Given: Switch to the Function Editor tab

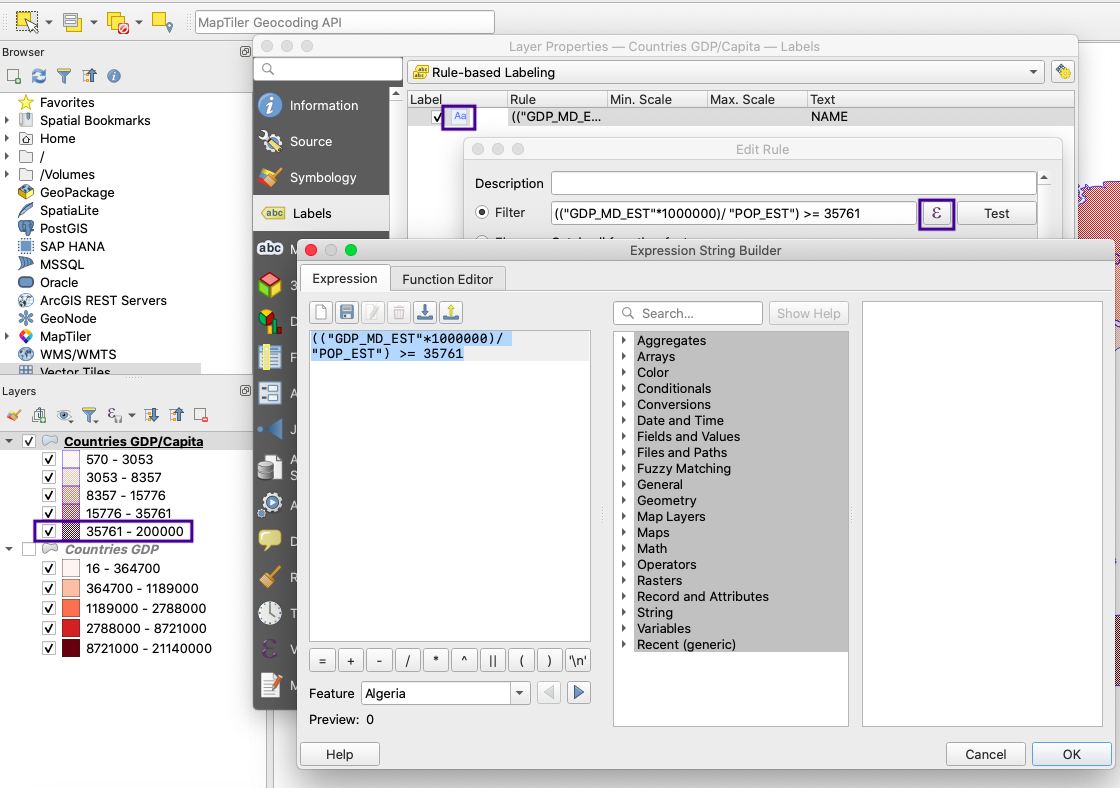Looking at the screenshot, I should point(447,279).
